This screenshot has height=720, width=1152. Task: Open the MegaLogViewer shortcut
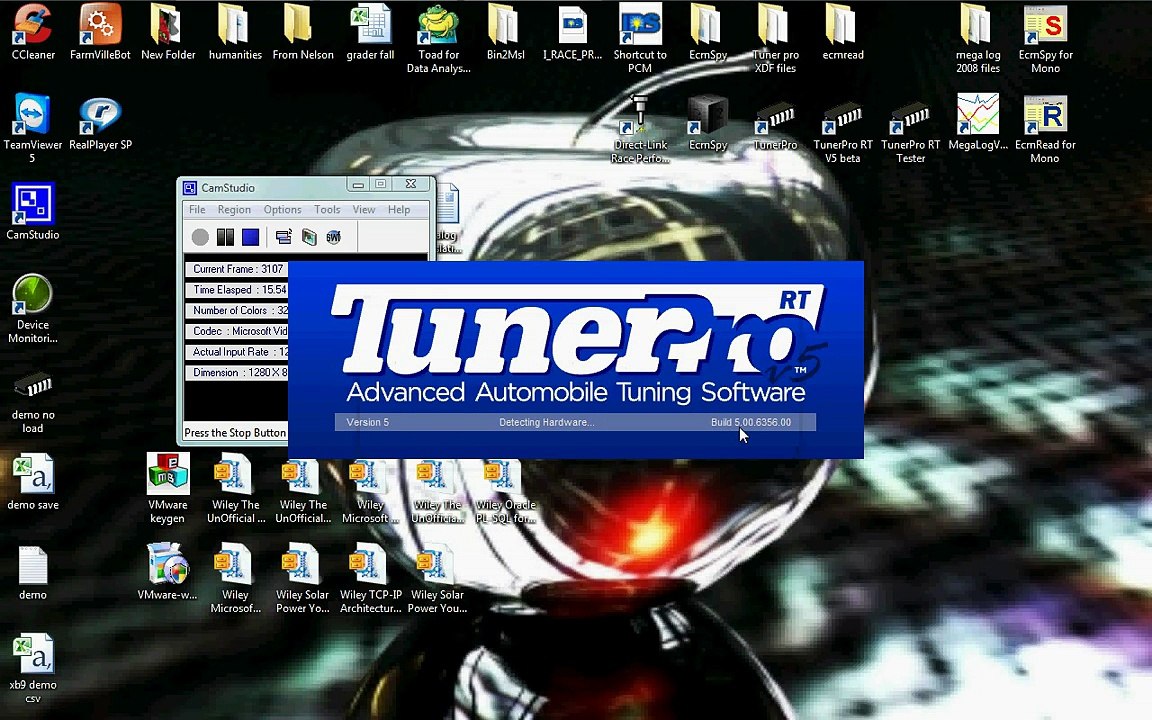[x=978, y=123]
